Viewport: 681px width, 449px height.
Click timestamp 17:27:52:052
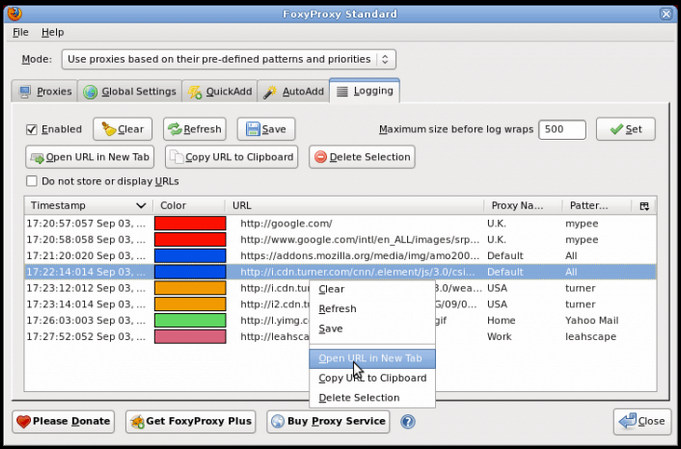[86, 337]
